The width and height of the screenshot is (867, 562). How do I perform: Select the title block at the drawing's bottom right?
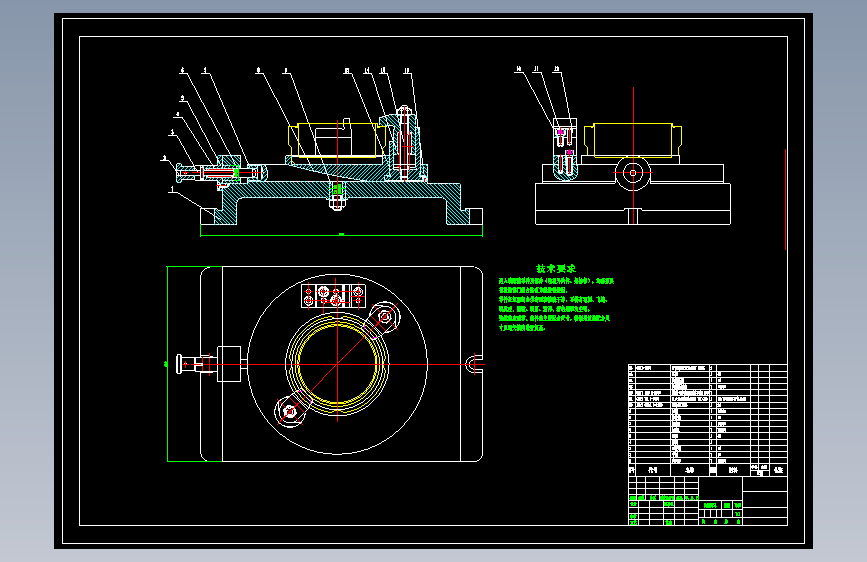[x=708, y=501]
